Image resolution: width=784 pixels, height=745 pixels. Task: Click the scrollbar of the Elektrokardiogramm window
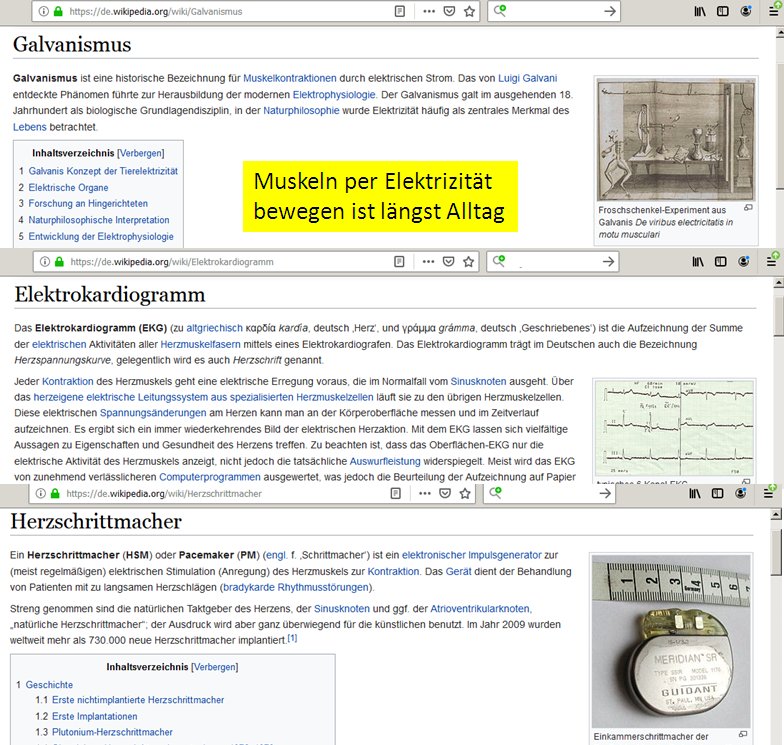[x=778, y=380]
